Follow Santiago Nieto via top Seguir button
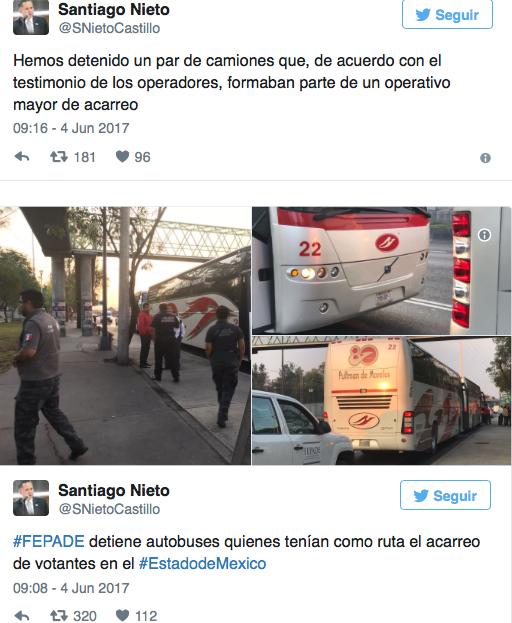 coord(447,15)
